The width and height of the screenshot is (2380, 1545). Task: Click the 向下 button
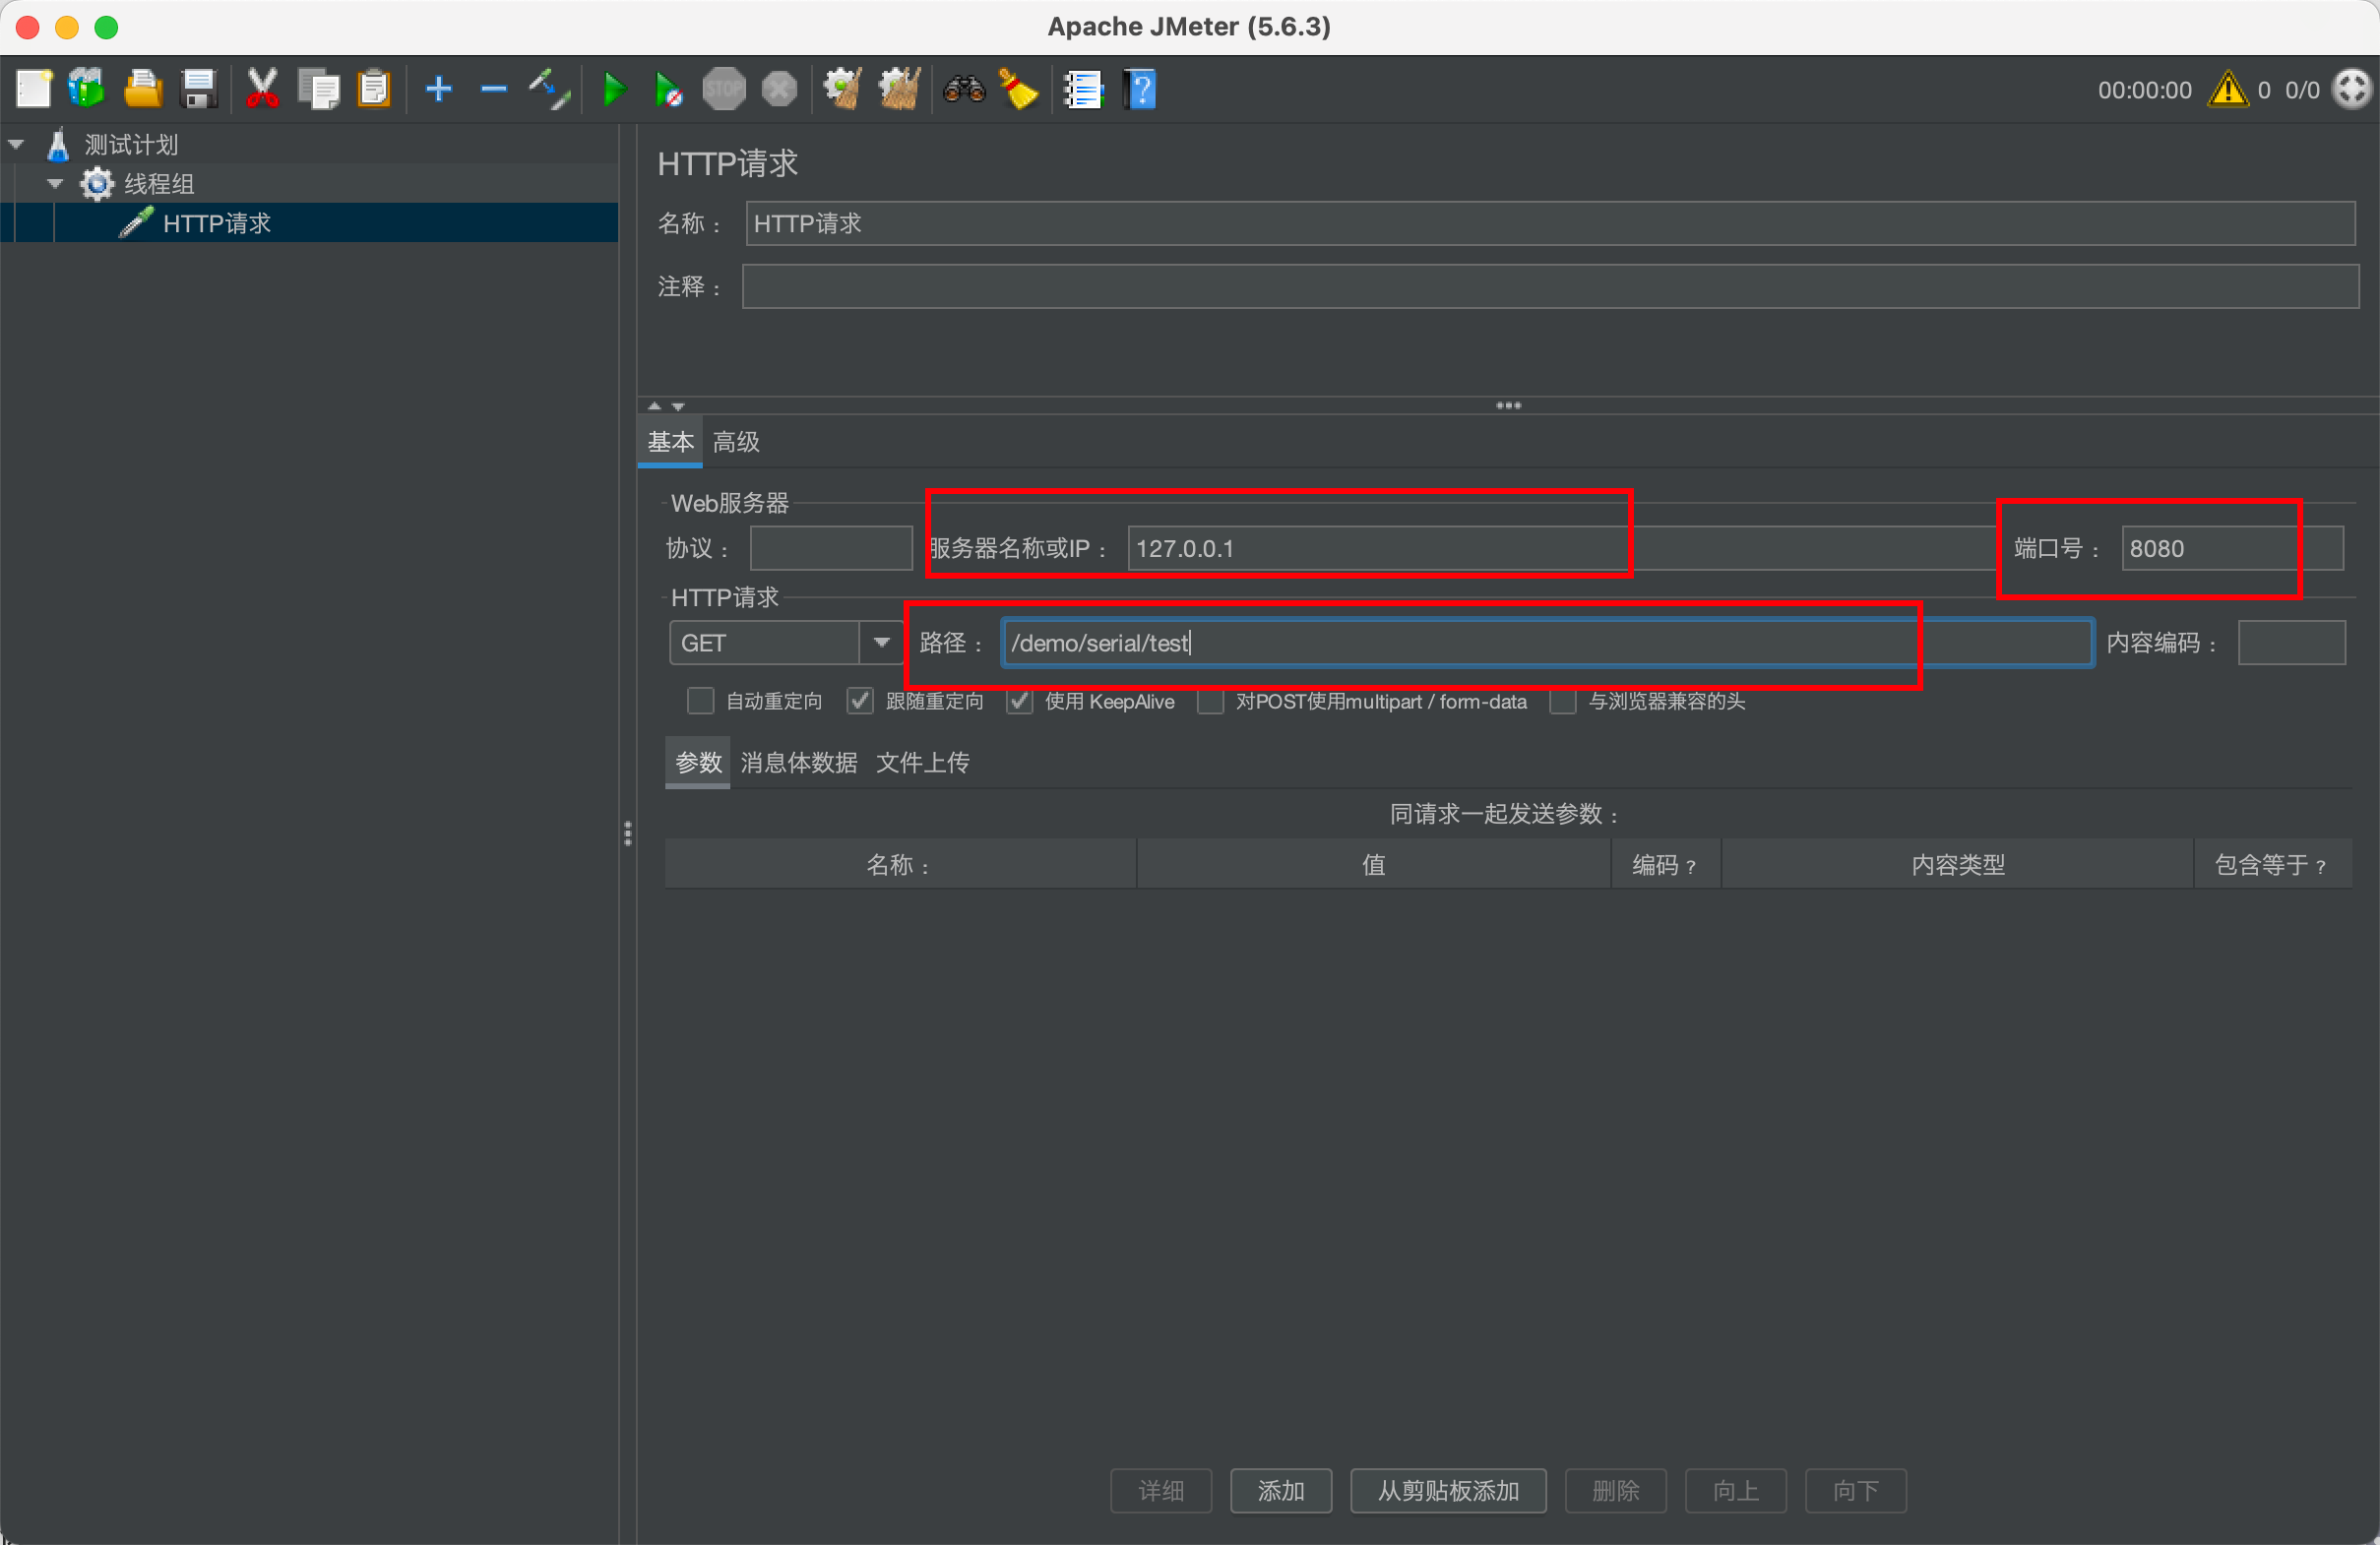(1856, 1491)
